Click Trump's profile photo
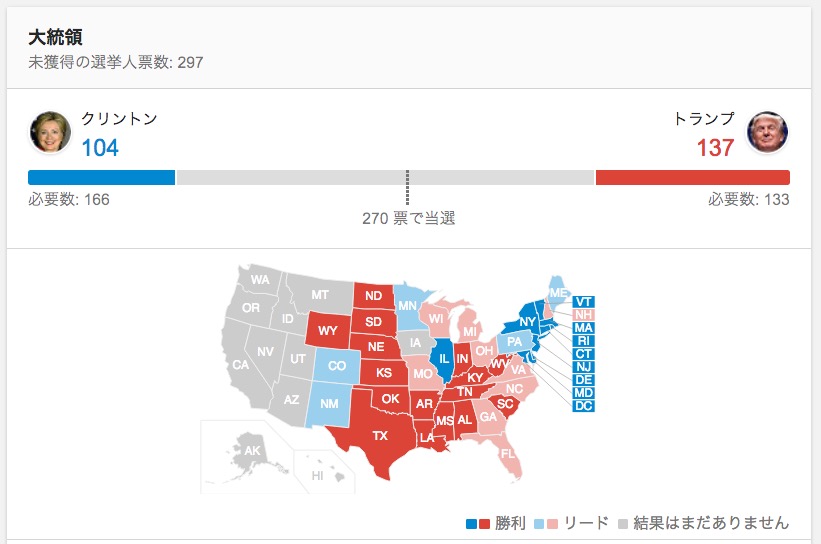 [x=768, y=132]
